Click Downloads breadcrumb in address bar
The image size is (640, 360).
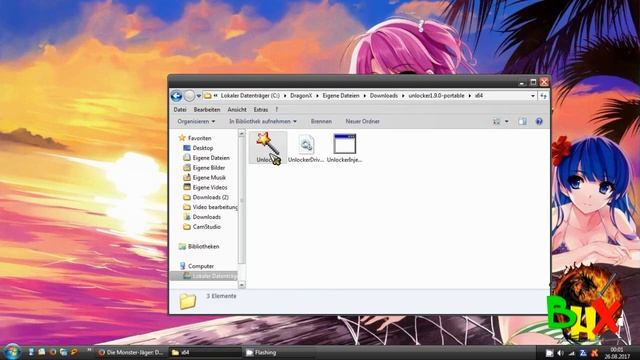(384, 96)
